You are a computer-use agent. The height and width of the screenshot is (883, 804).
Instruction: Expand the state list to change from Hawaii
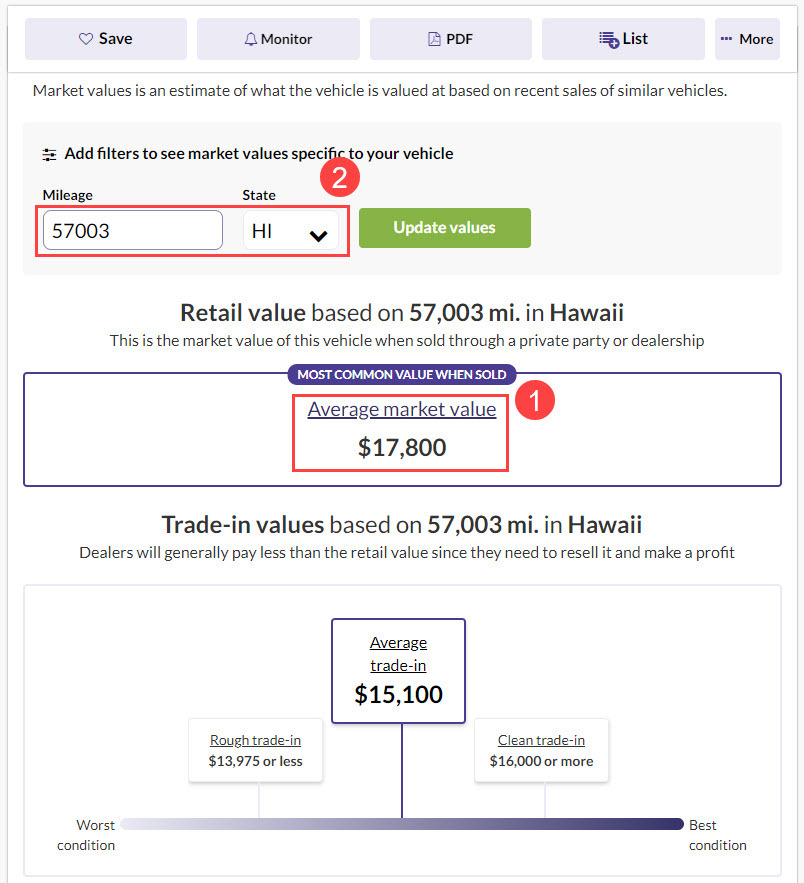click(290, 229)
